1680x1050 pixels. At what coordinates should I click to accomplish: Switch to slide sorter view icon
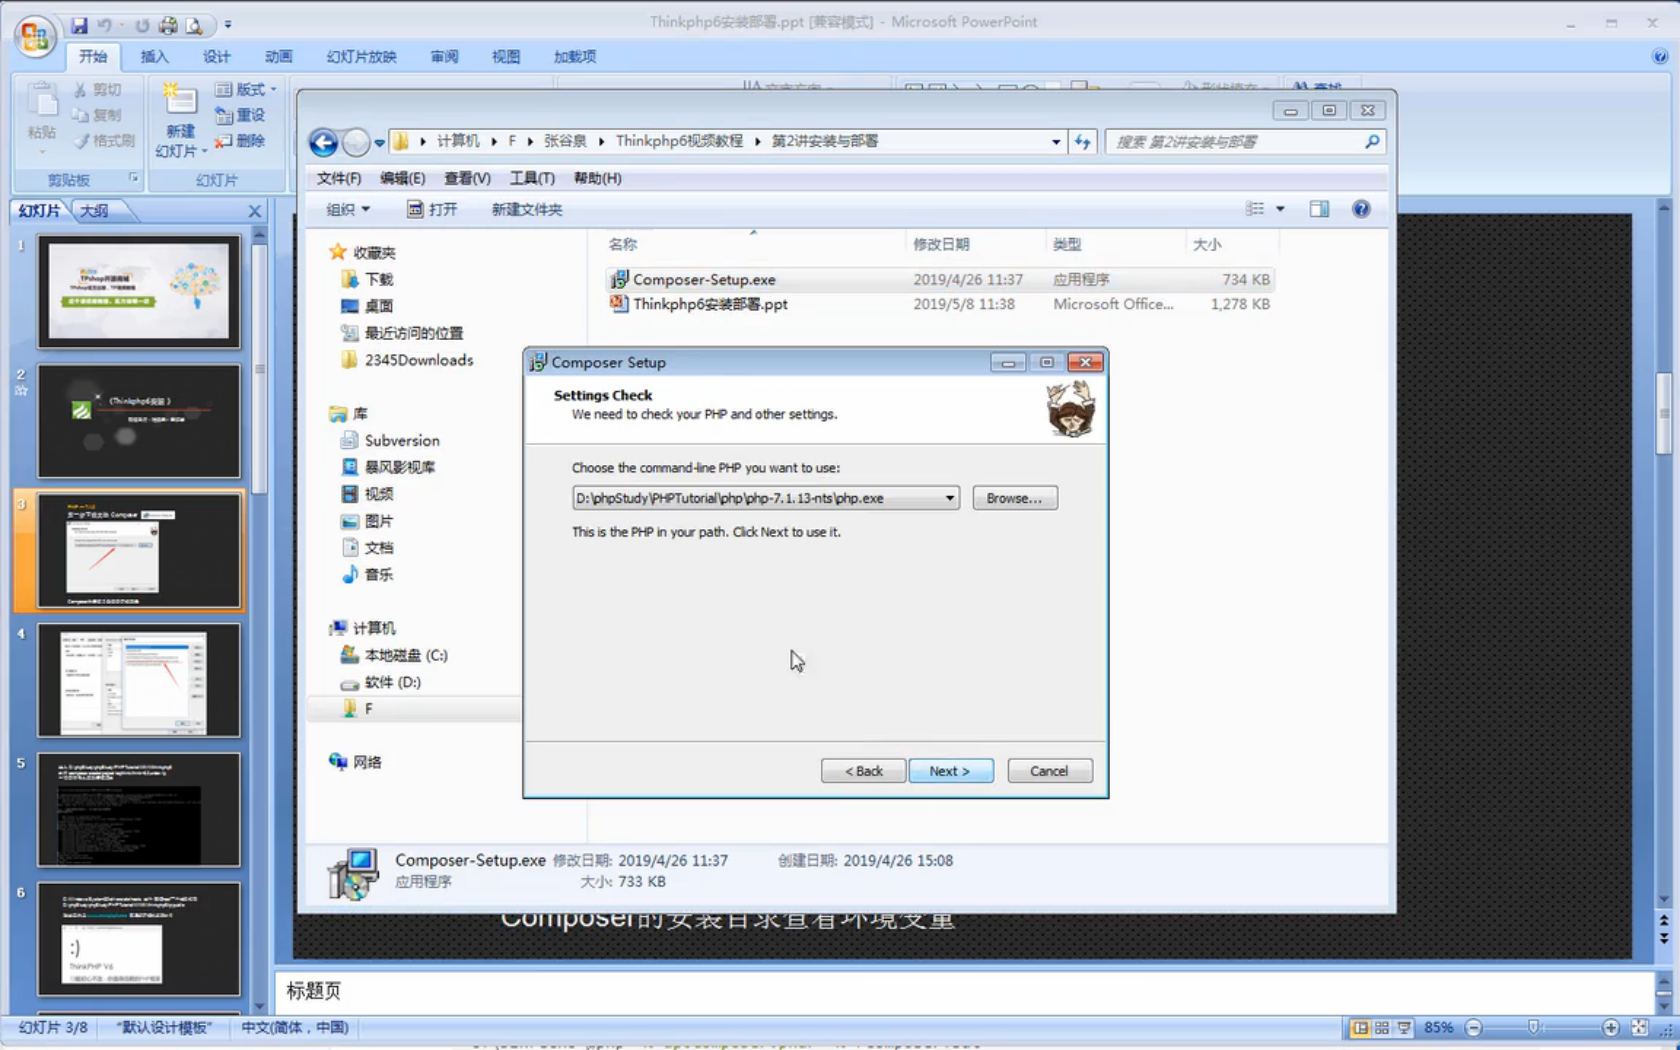pyautogui.click(x=1382, y=1027)
